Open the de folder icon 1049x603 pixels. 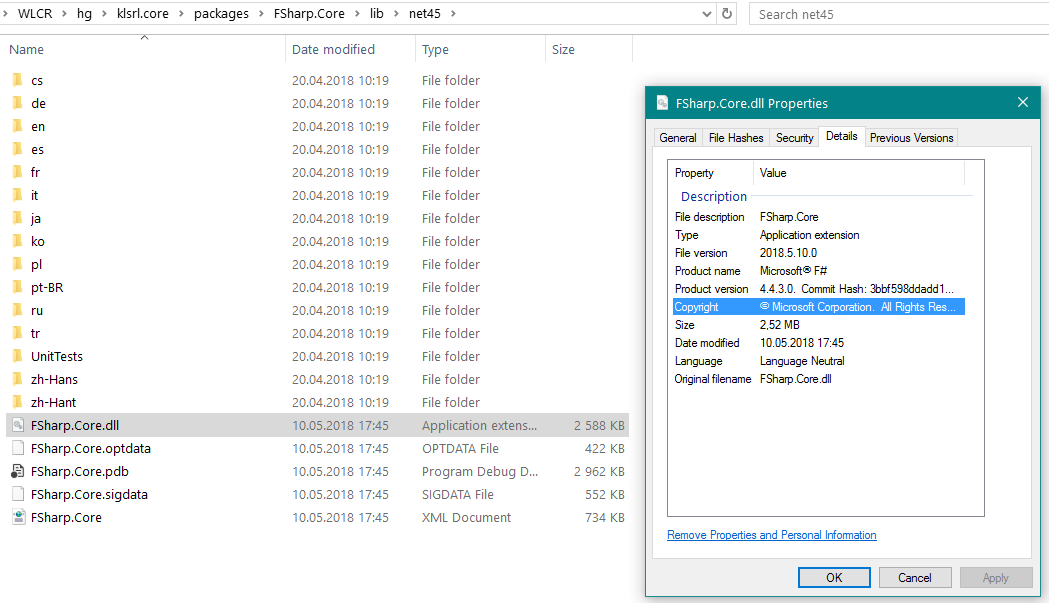(18, 103)
